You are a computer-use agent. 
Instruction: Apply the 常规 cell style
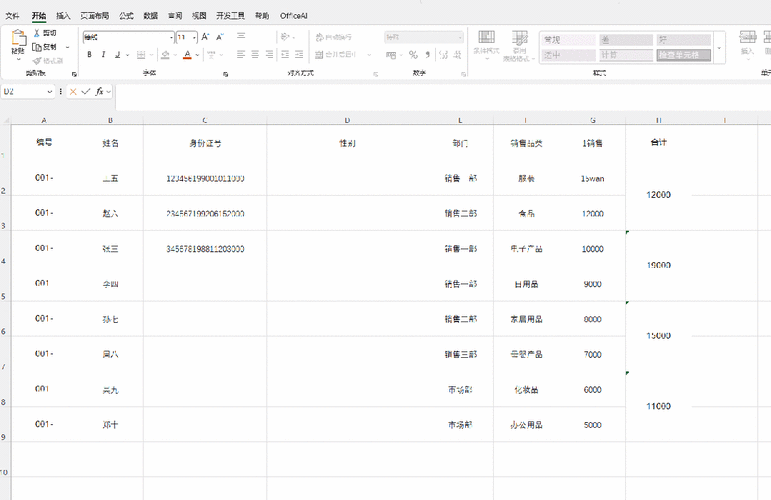567,39
